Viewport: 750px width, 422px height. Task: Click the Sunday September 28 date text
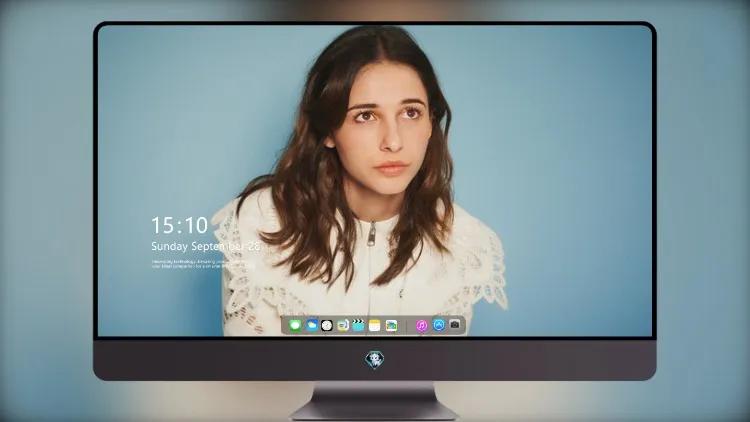(206, 246)
